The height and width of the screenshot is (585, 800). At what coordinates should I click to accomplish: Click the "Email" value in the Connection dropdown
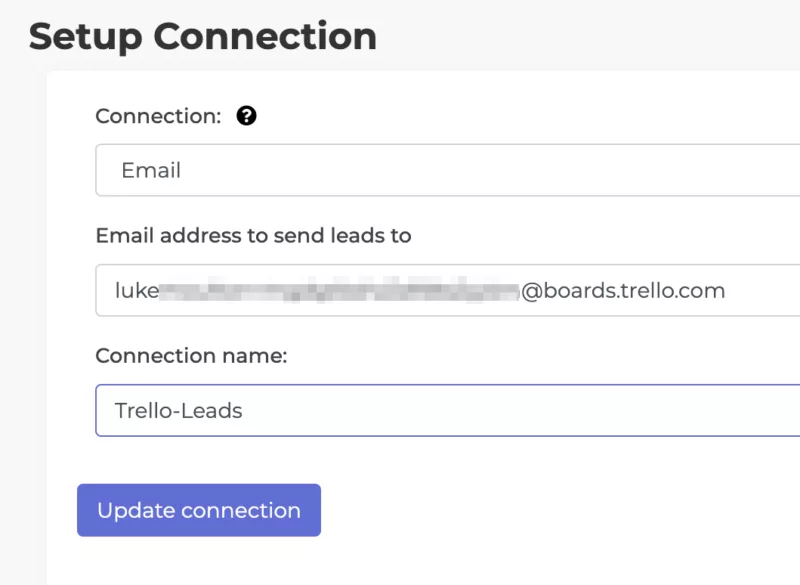[x=151, y=170]
